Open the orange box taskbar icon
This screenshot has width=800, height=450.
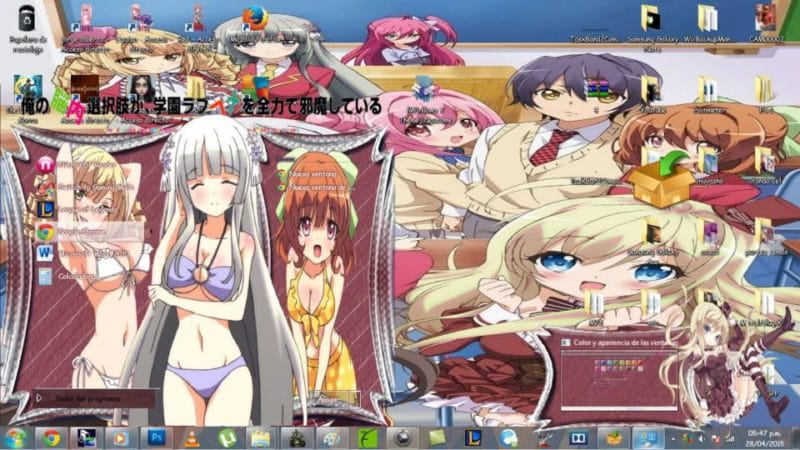click(x=613, y=438)
